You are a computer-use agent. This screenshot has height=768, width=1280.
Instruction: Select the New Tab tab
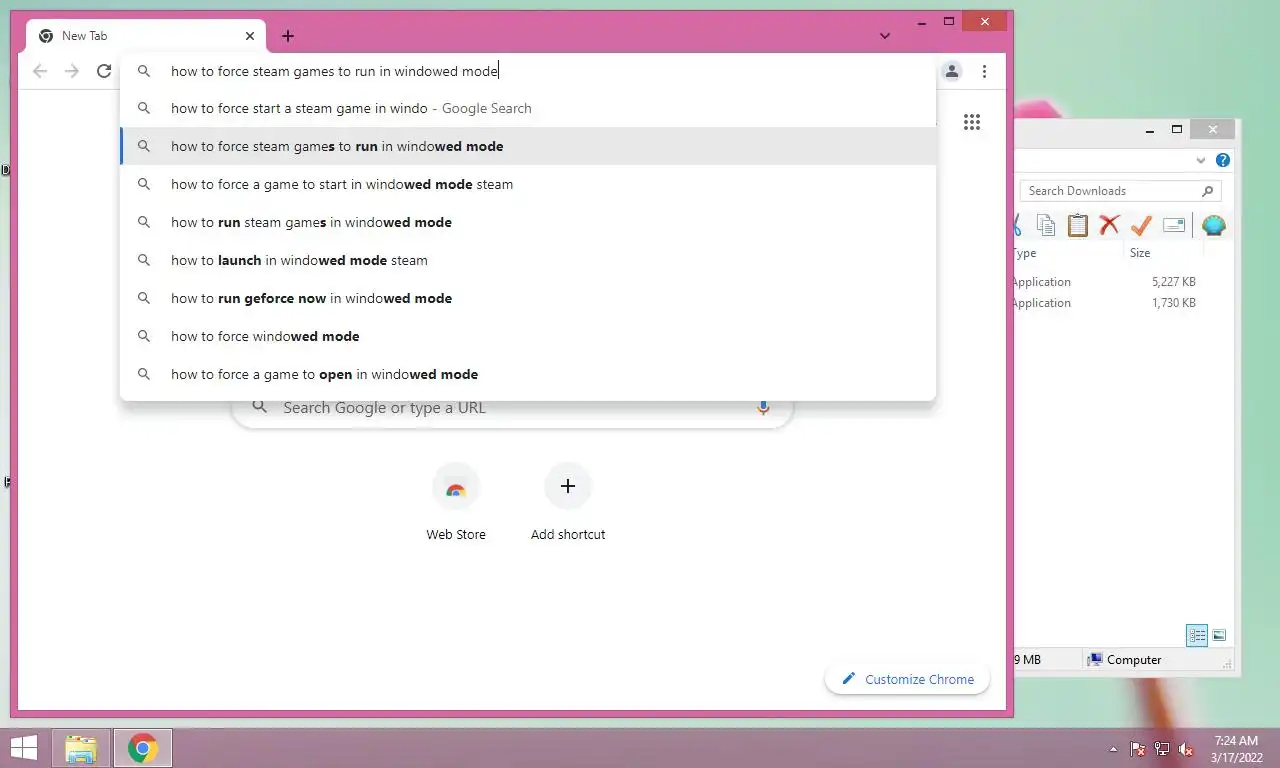tap(146, 36)
